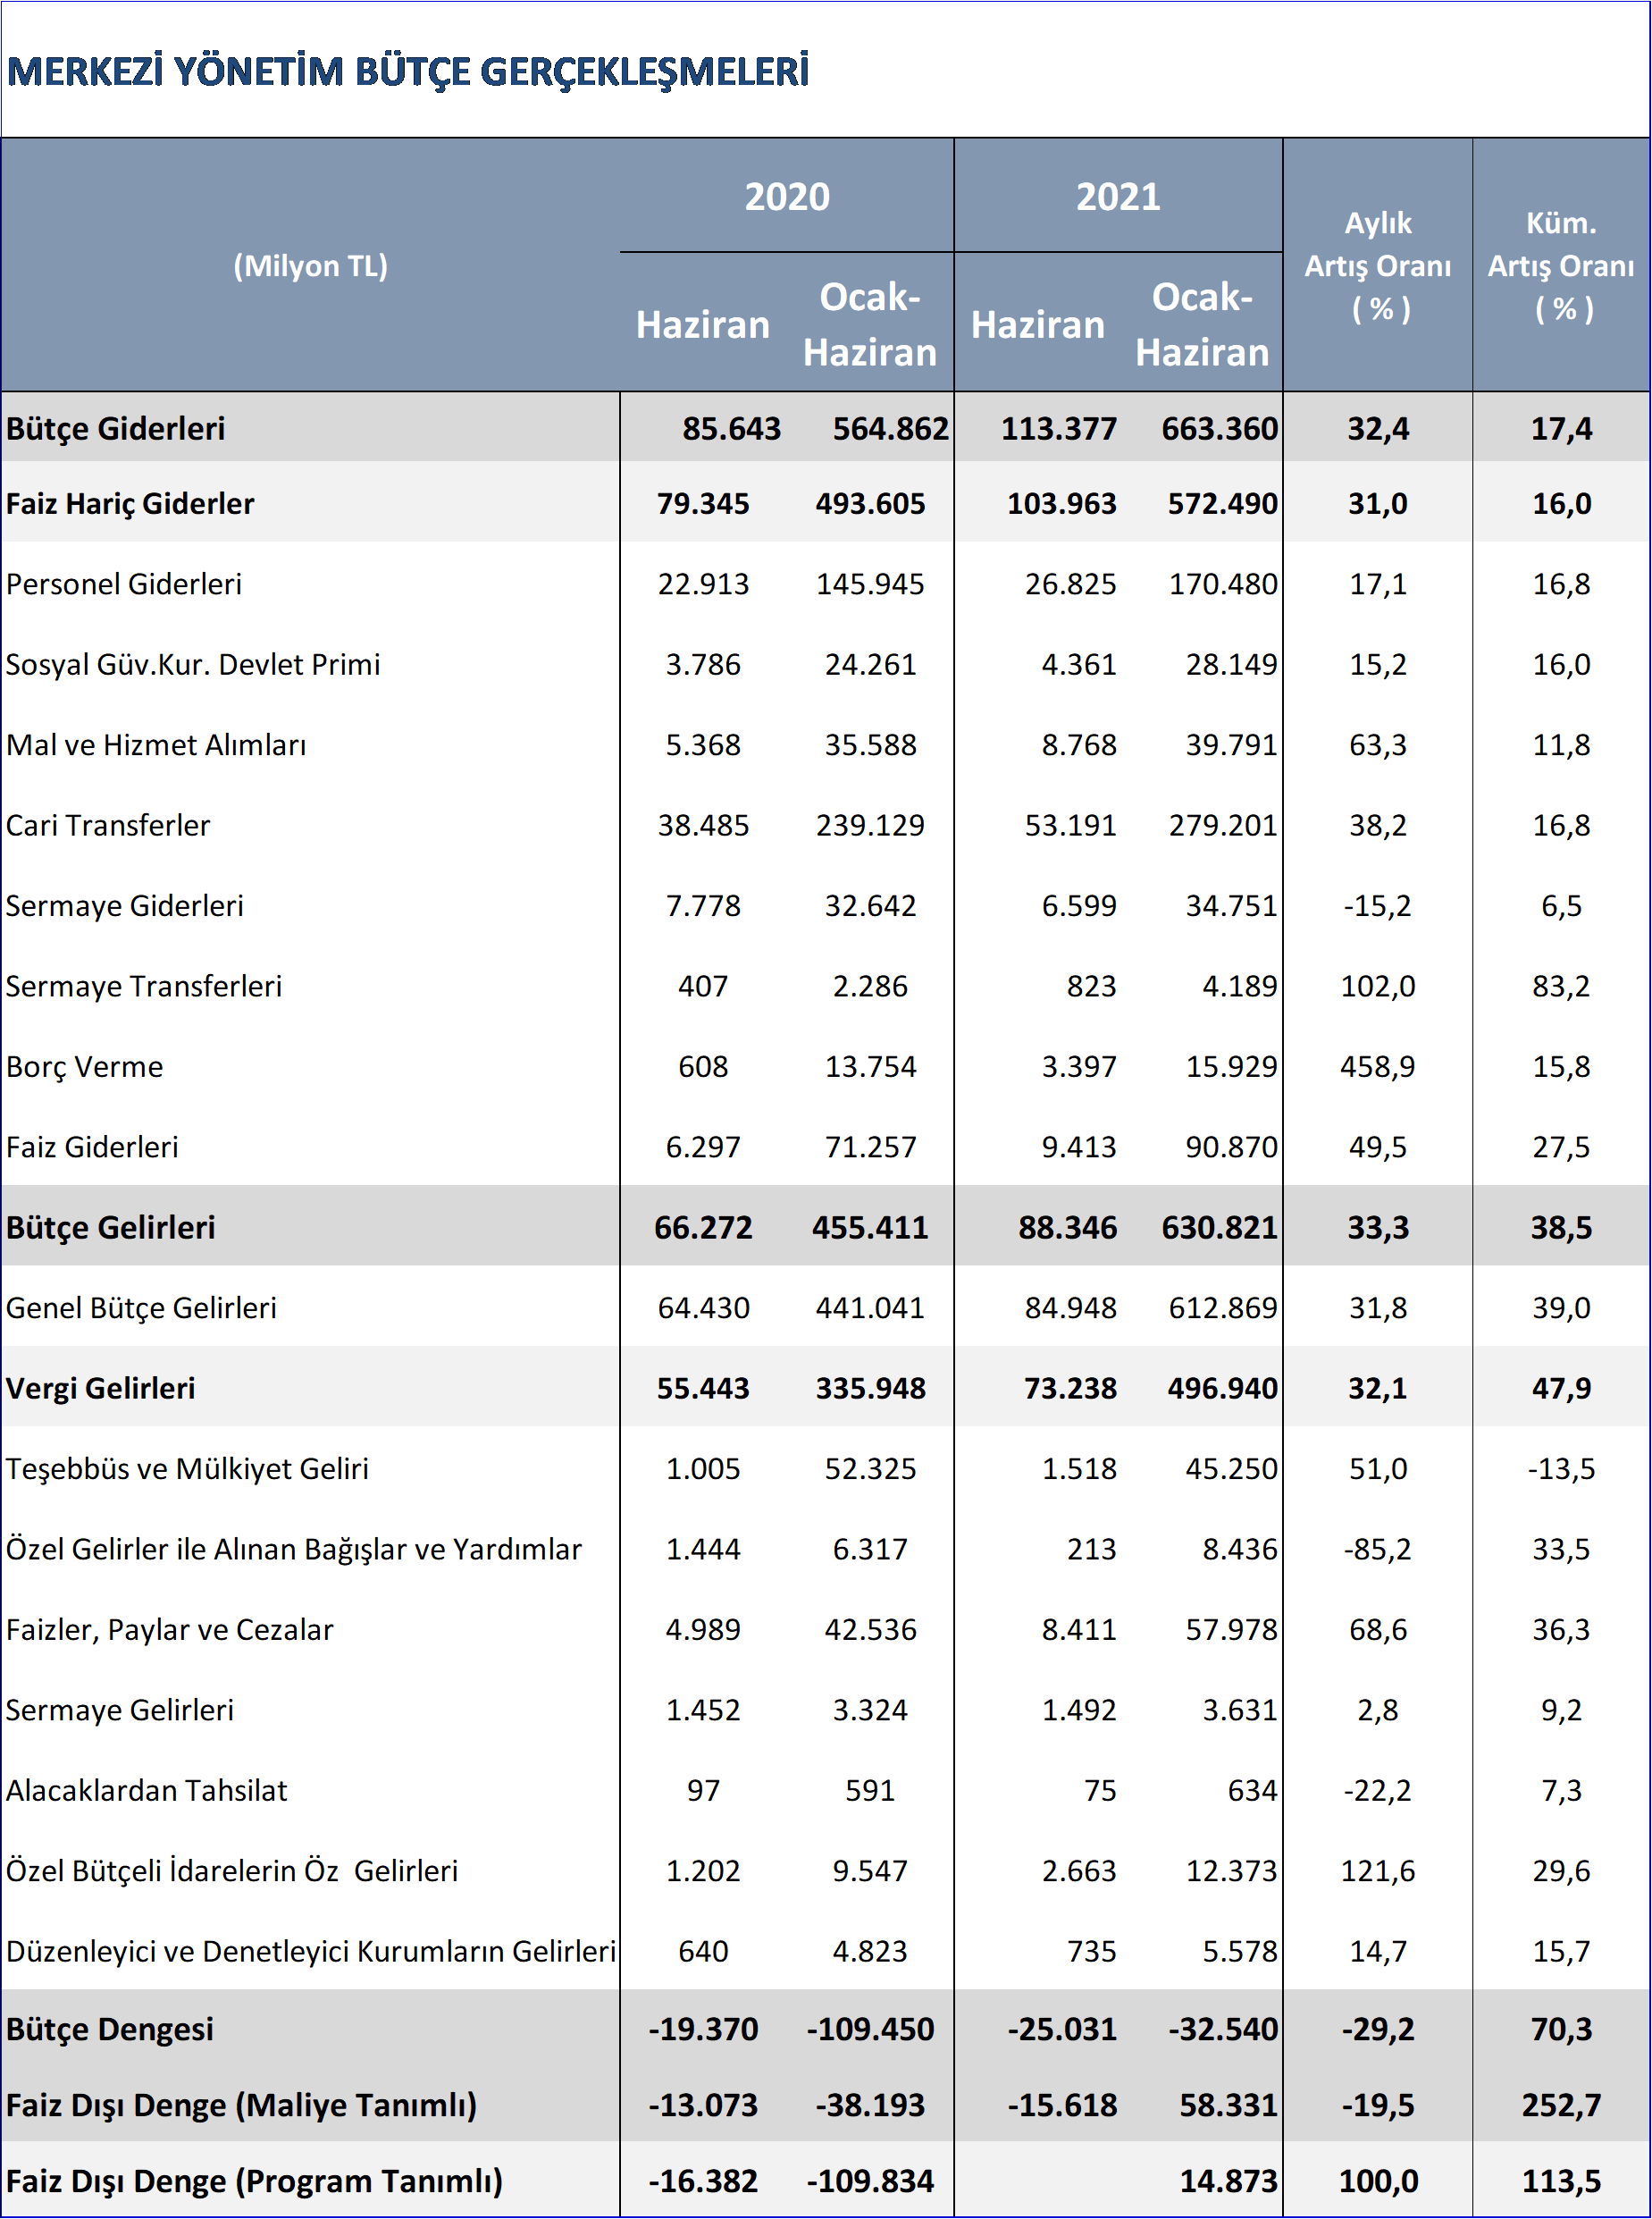Select Sosyal Güv.Kur. Devlet Primi label
The height and width of the screenshot is (2219, 1652).
(x=193, y=665)
